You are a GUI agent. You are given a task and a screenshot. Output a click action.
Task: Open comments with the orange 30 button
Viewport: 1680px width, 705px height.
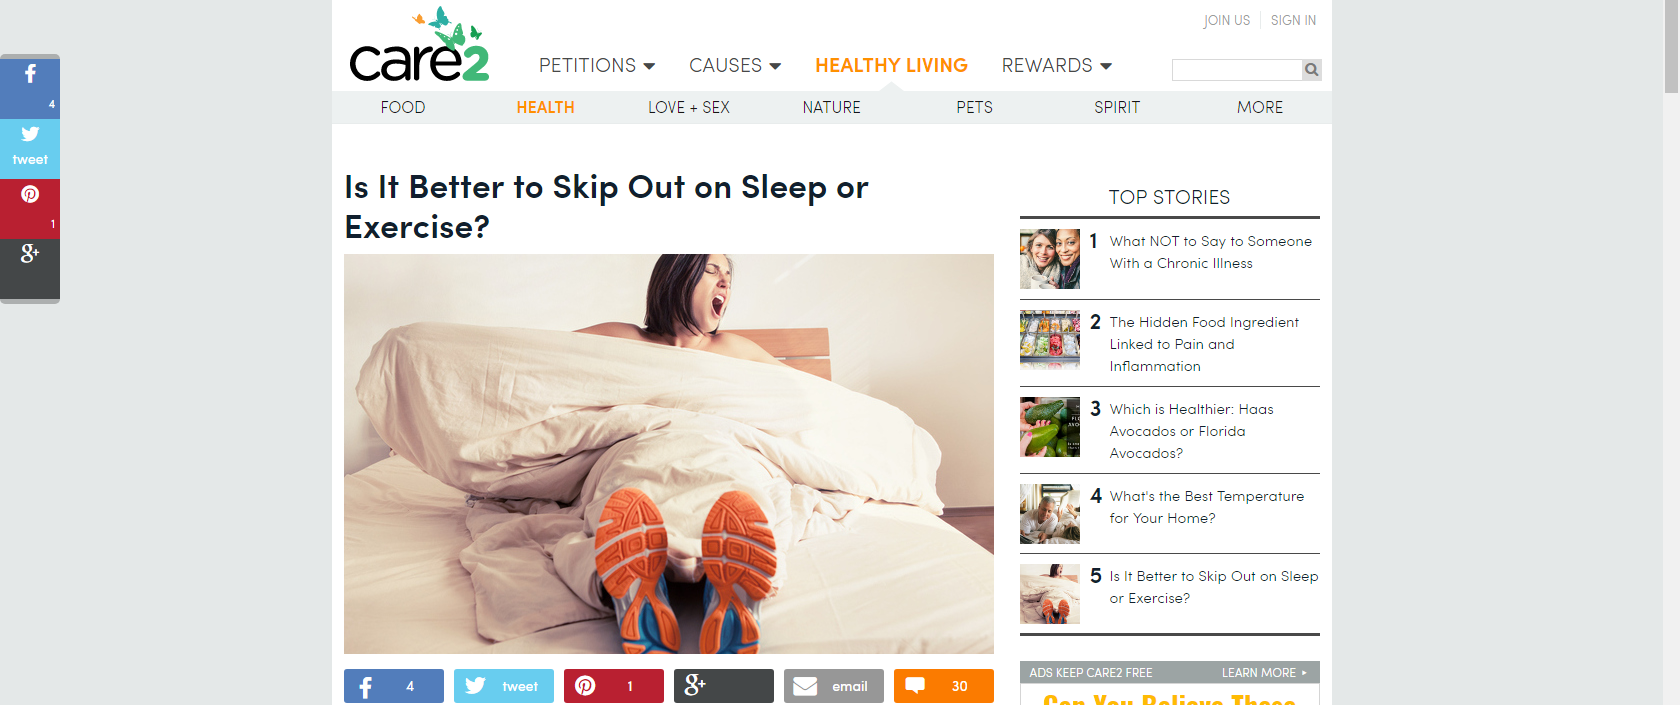point(944,686)
